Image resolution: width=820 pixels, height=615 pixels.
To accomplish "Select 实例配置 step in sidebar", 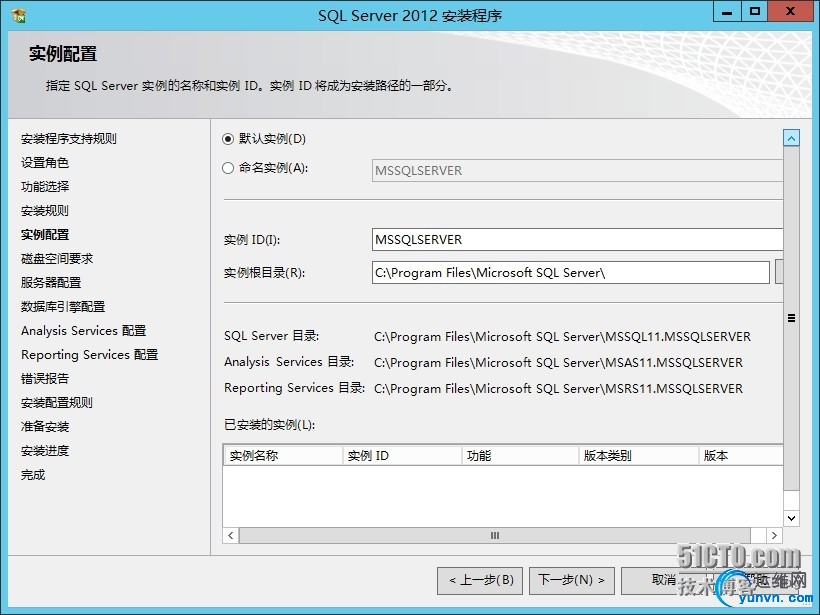I will [45, 235].
